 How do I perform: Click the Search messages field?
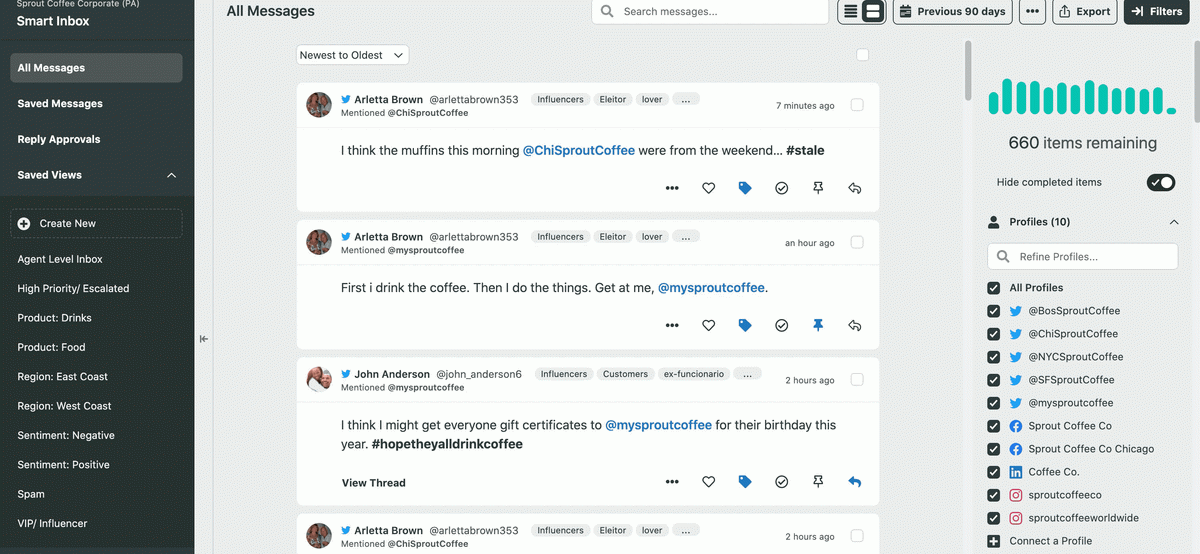[x=711, y=12]
